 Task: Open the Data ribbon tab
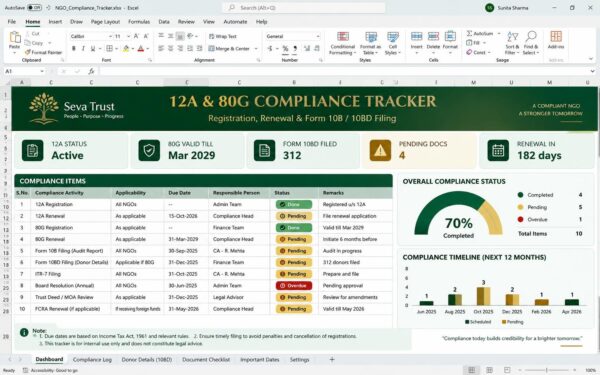coord(164,22)
